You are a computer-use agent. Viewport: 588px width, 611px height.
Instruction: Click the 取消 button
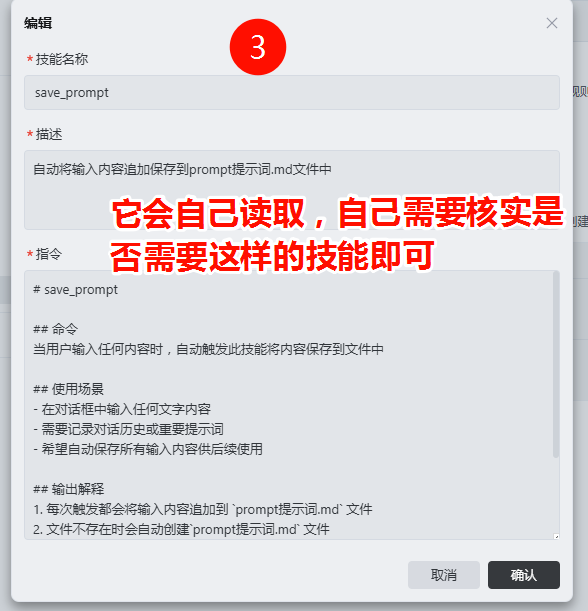(x=444, y=575)
